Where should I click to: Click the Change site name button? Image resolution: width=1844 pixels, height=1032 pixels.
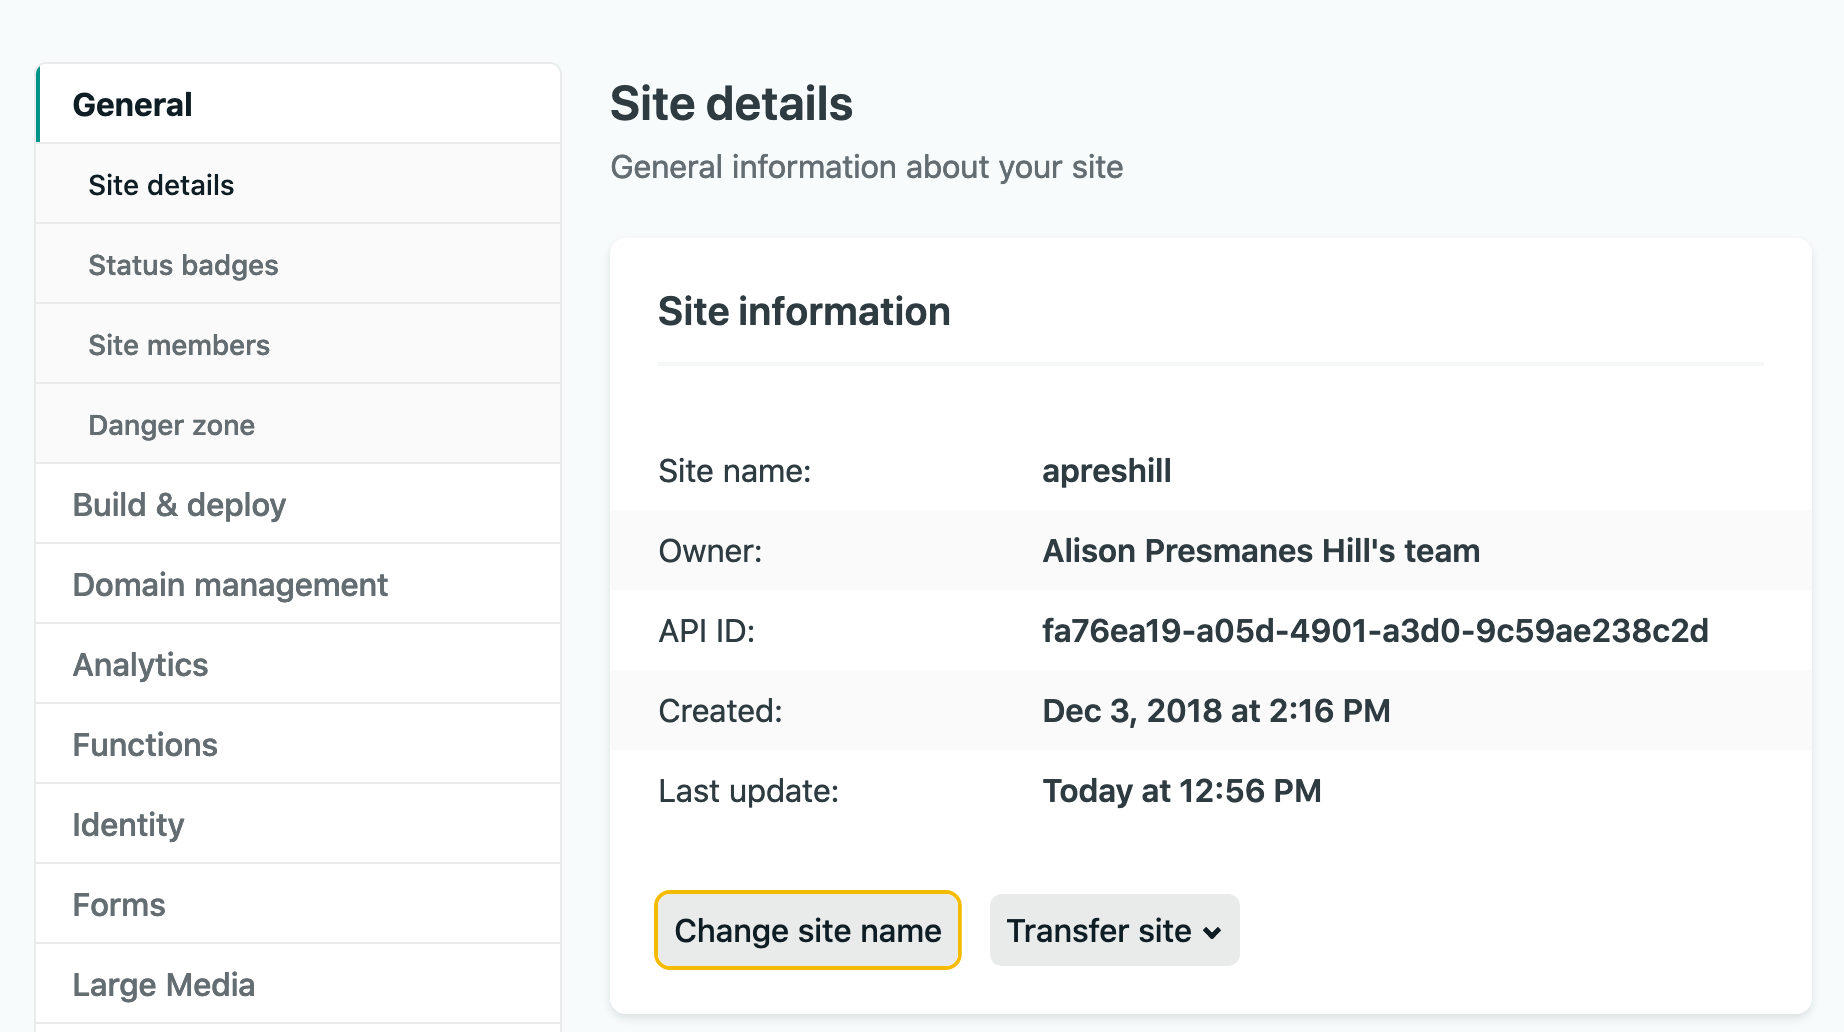[x=808, y=930]
